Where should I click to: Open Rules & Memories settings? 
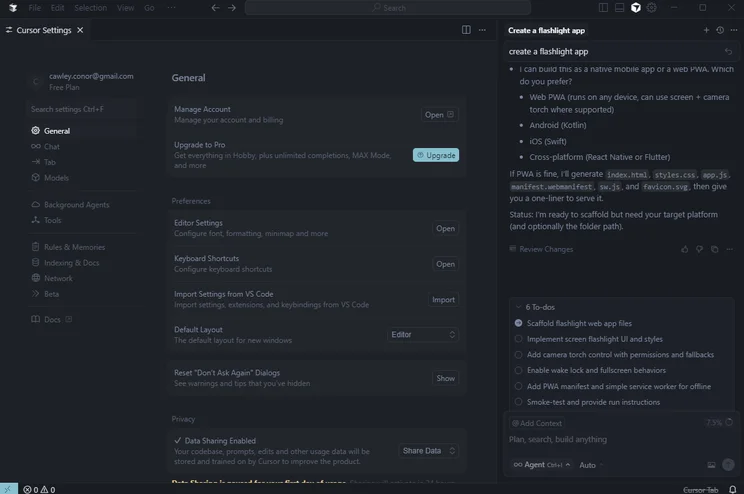pos(83,247)
